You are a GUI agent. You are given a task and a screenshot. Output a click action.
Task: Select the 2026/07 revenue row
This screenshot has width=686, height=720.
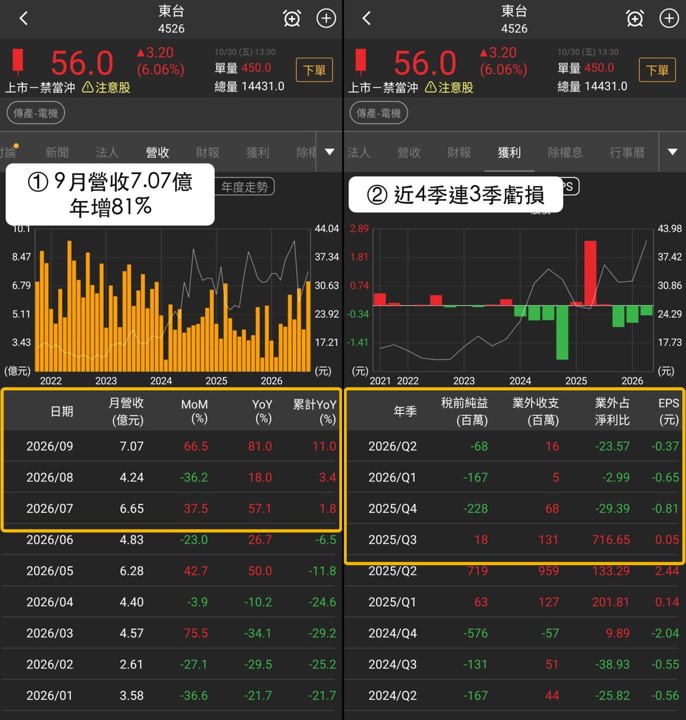tap(171, 508)
